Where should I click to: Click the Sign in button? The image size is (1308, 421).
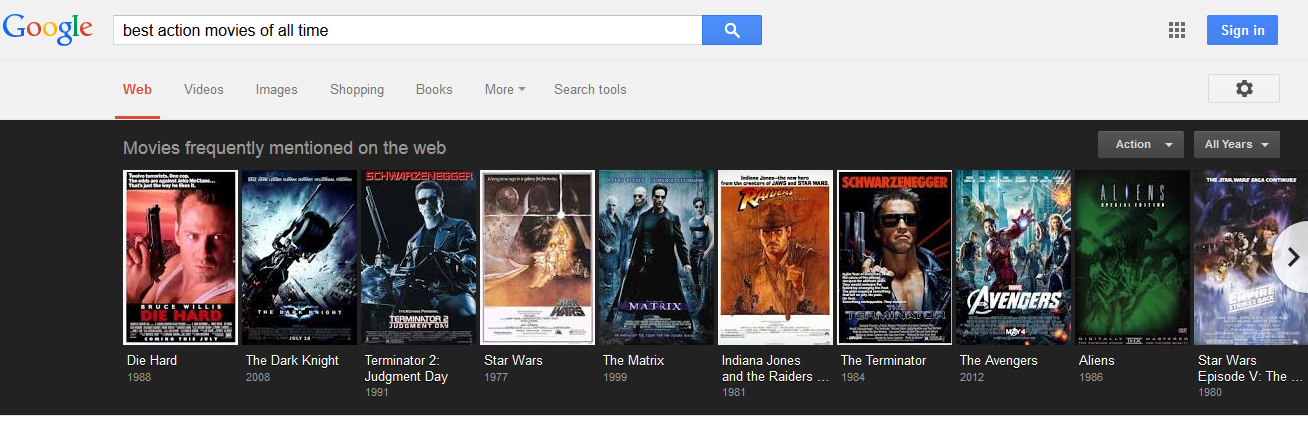[1242, 30]
